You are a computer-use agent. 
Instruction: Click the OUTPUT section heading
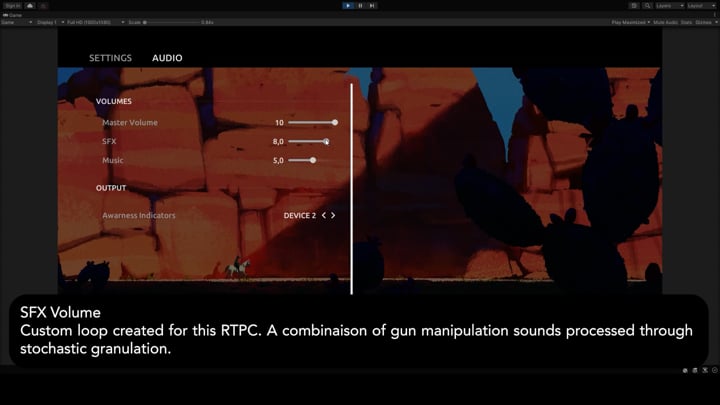coord(111,188)
